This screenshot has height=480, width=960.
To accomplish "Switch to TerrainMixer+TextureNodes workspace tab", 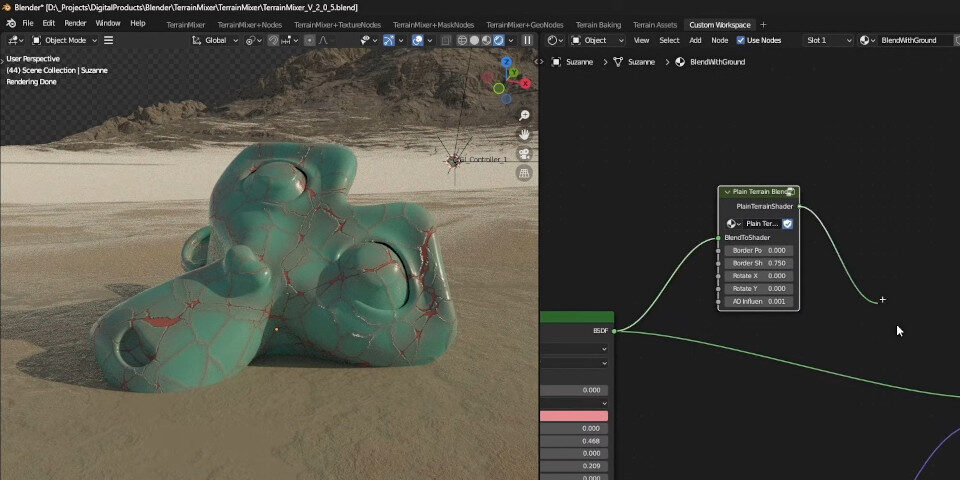I will [x=337, y=25].
